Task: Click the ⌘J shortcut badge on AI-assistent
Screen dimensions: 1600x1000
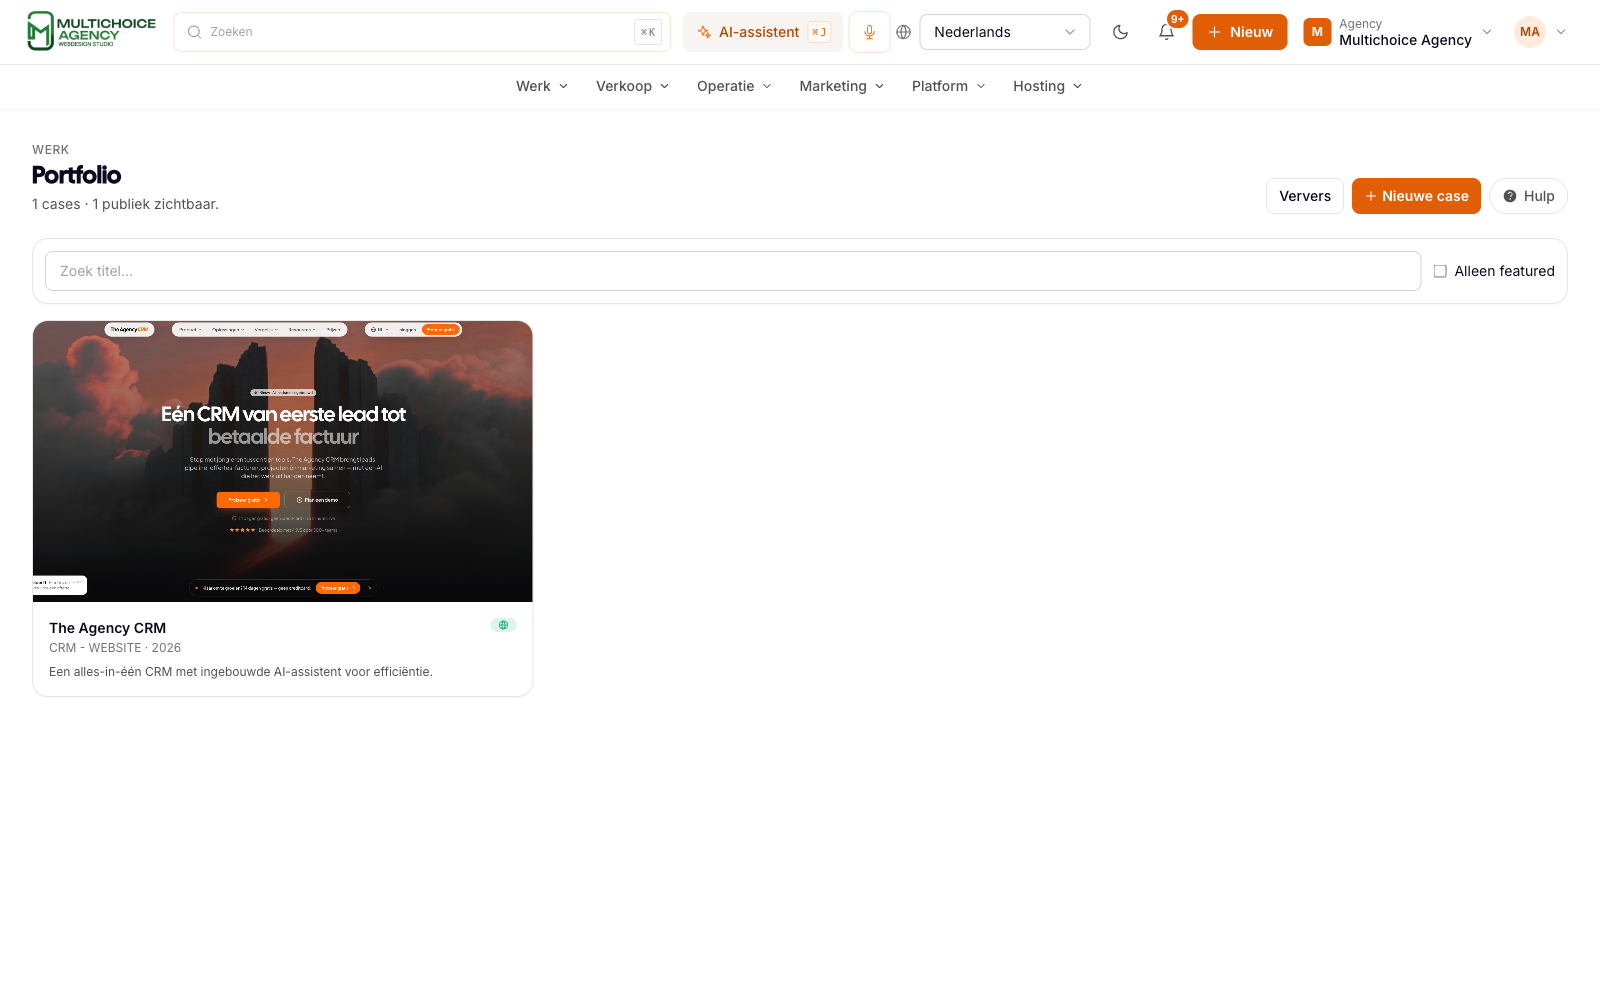Action: pos(819,32)
